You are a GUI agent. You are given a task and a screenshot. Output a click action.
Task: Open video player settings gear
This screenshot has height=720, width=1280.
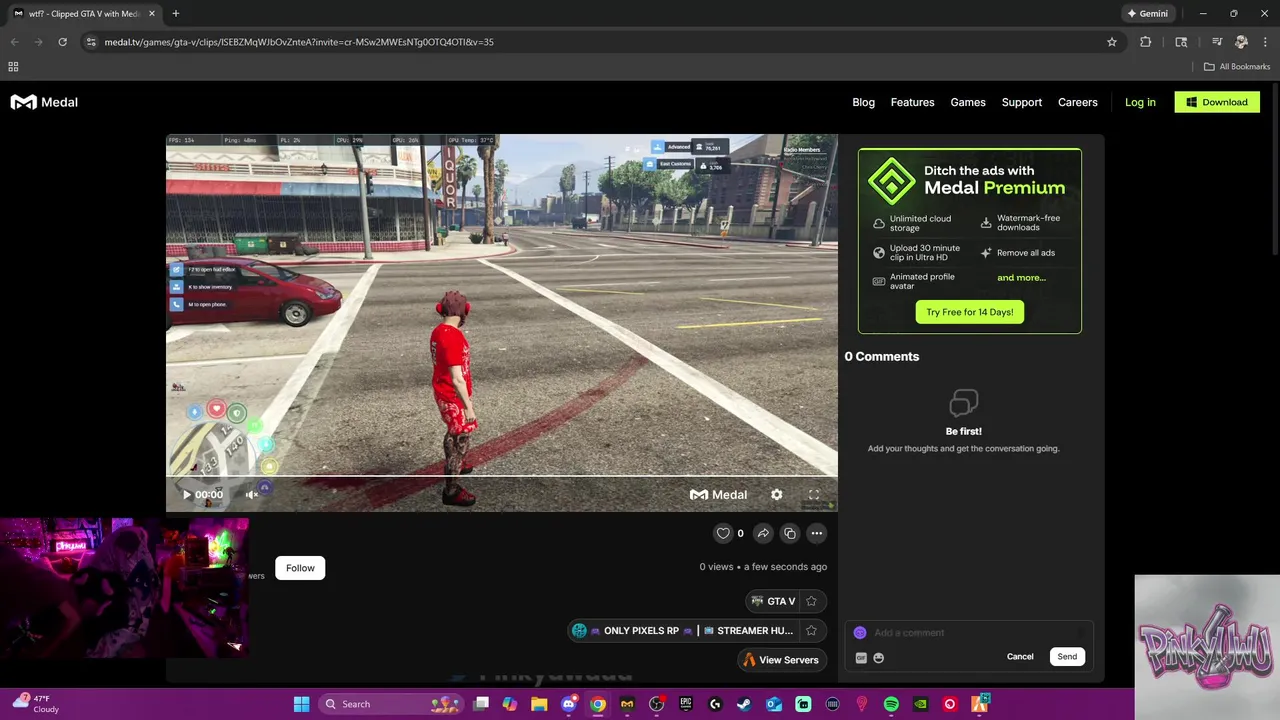(x=777, y=494)
